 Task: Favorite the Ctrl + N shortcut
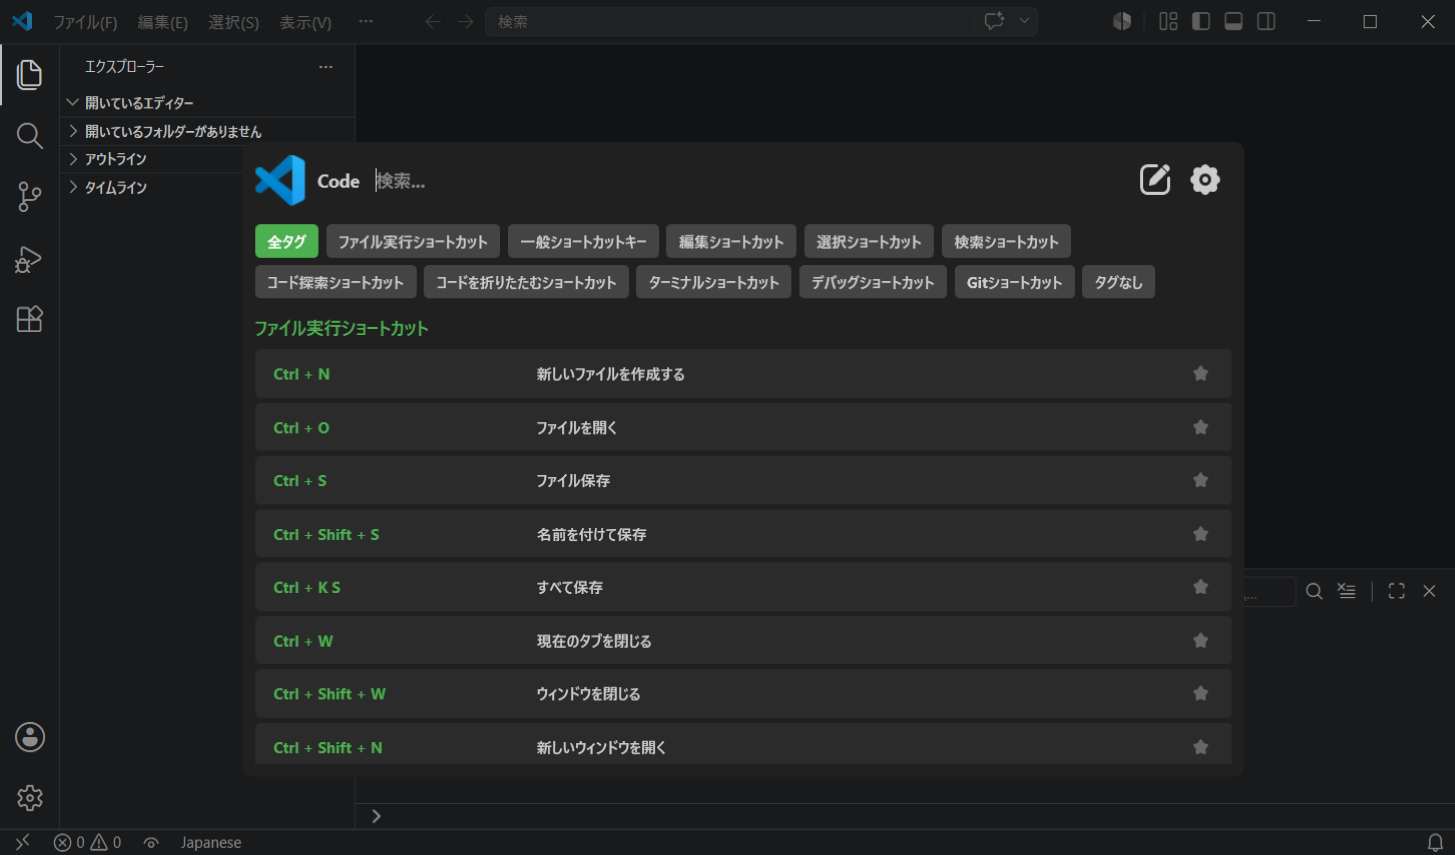pos(1200,373)
